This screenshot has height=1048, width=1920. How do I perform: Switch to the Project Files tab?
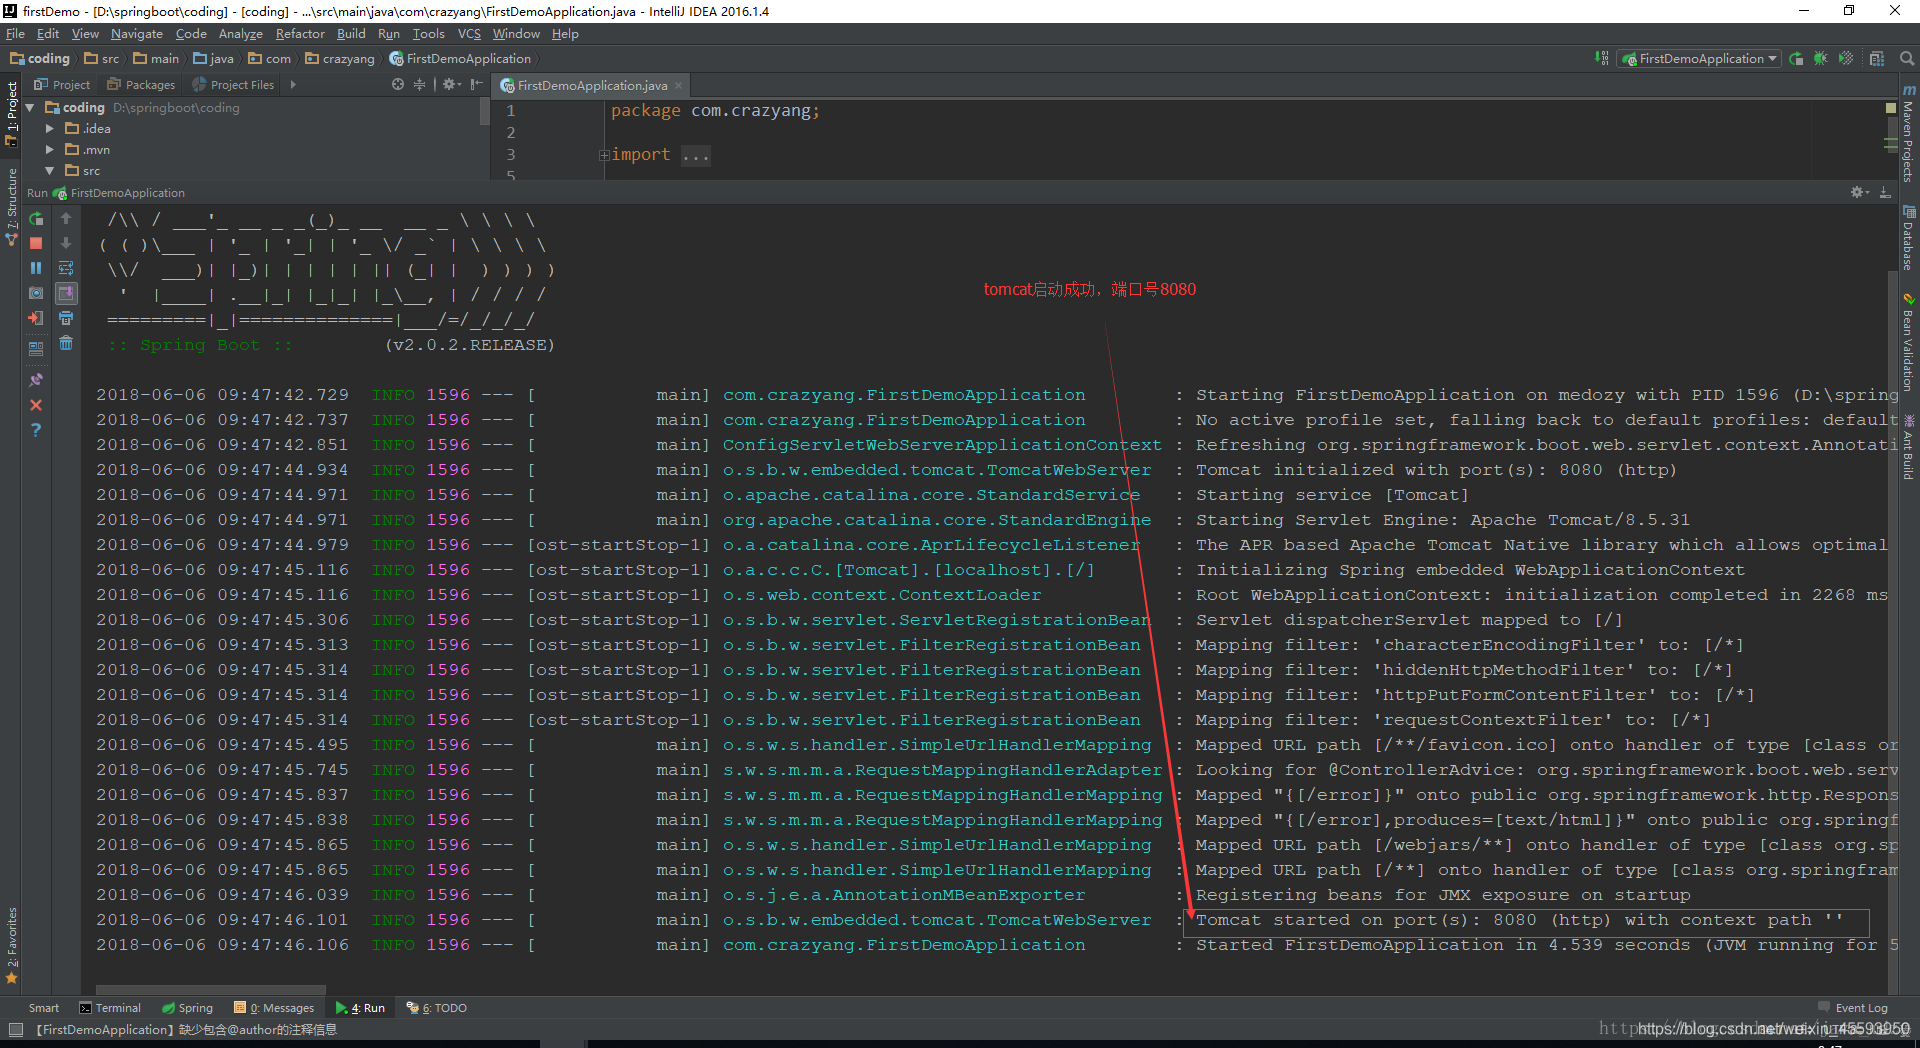click(x=233, y=85)
